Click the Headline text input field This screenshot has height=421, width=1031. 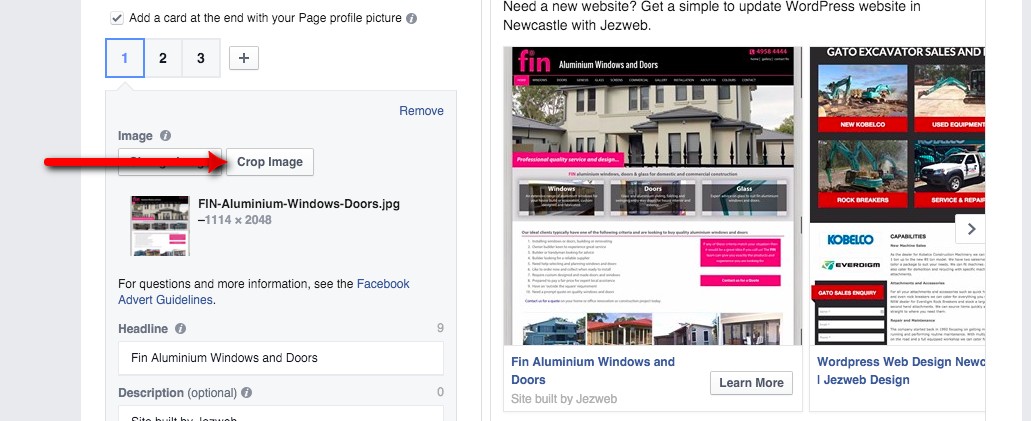click(x=281, y=358)
